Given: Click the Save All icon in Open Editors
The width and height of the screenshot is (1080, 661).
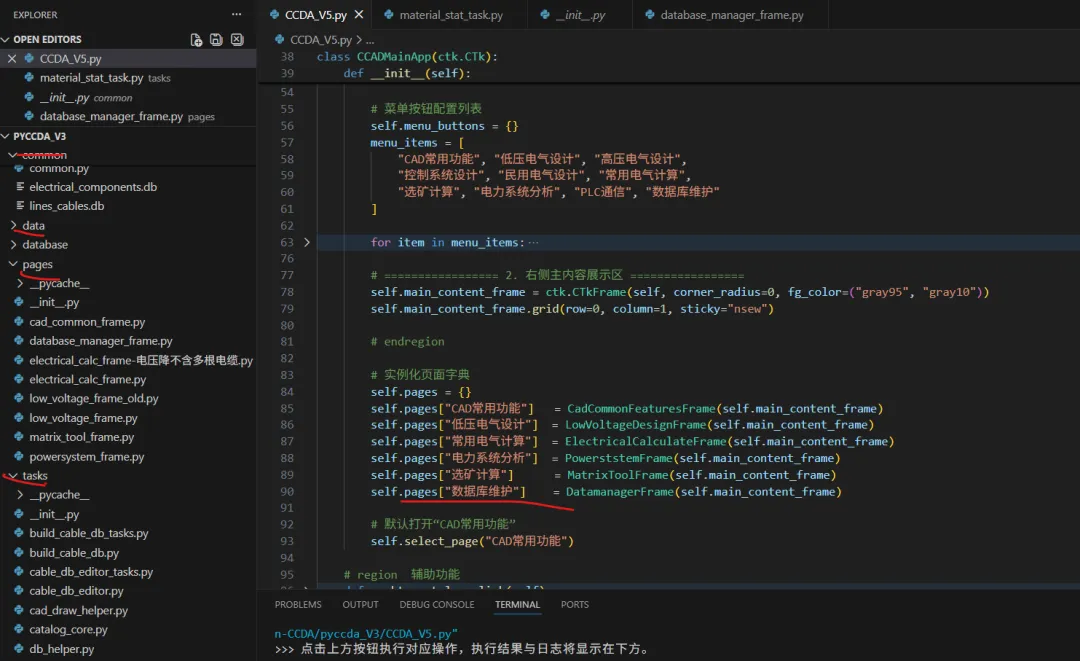Looking at the screenshot, I should [216, 40].
